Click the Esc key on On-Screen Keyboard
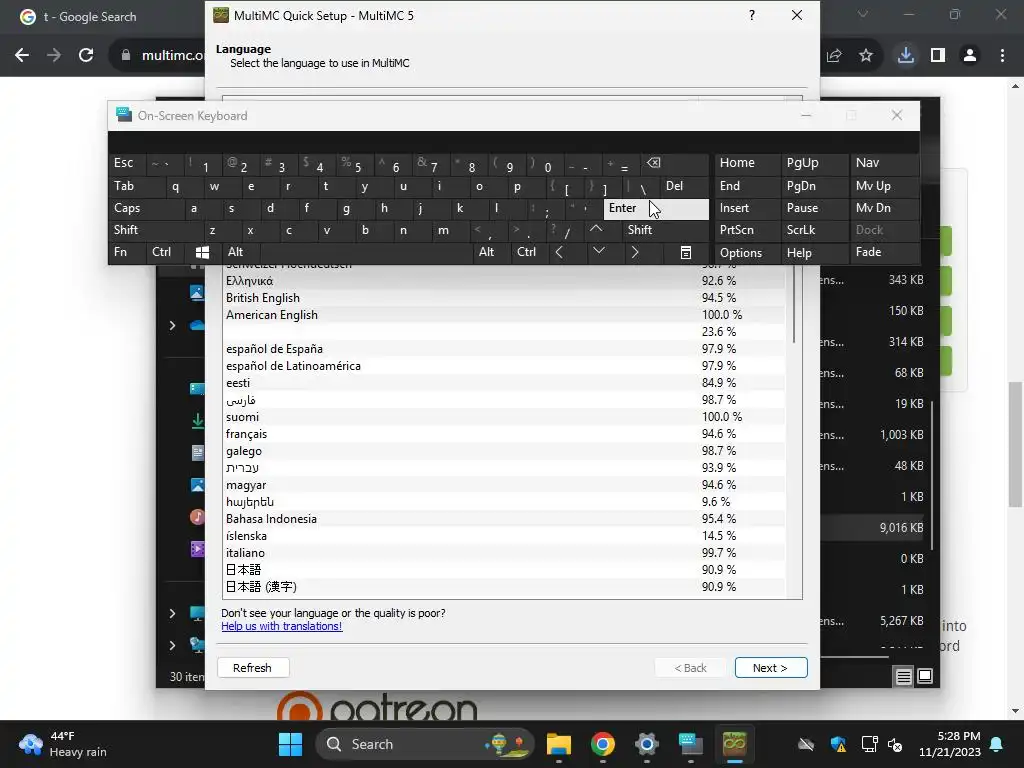1024x768 pixels. pyautogui.click(x=127, y=163)
